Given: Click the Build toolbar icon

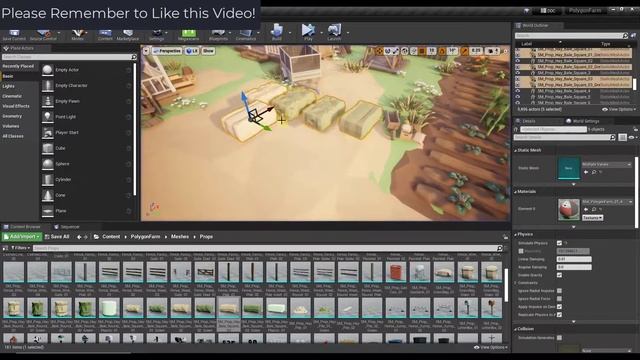Looking at the screenshot, I should coord(277,32).
